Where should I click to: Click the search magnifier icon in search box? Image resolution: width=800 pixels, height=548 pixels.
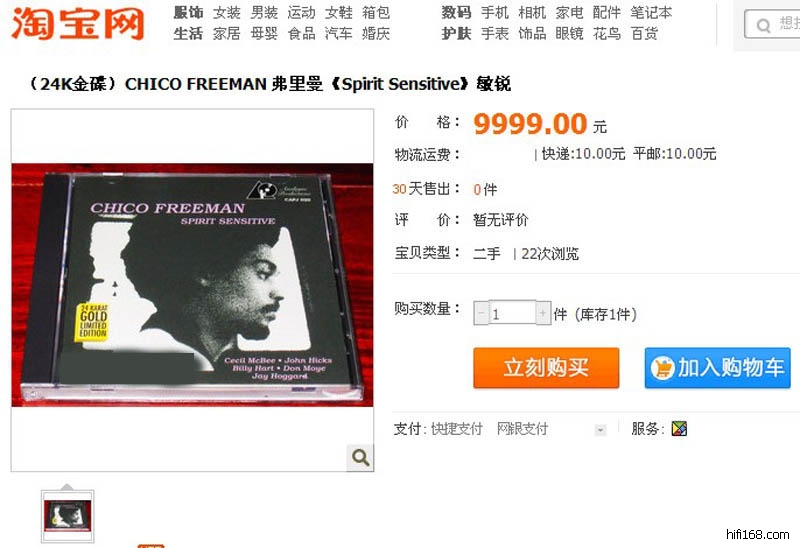pos(763,25)
